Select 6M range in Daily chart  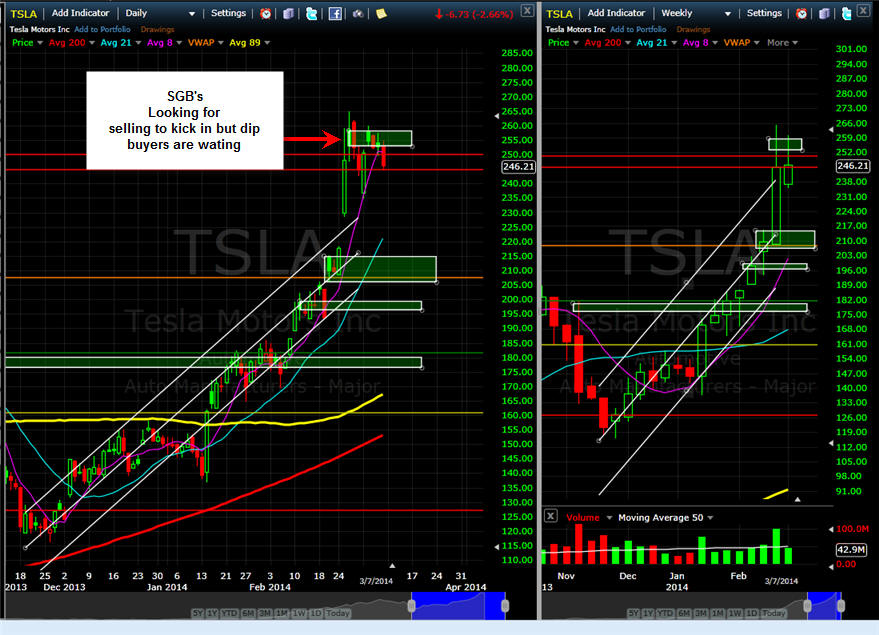point(248,613)
